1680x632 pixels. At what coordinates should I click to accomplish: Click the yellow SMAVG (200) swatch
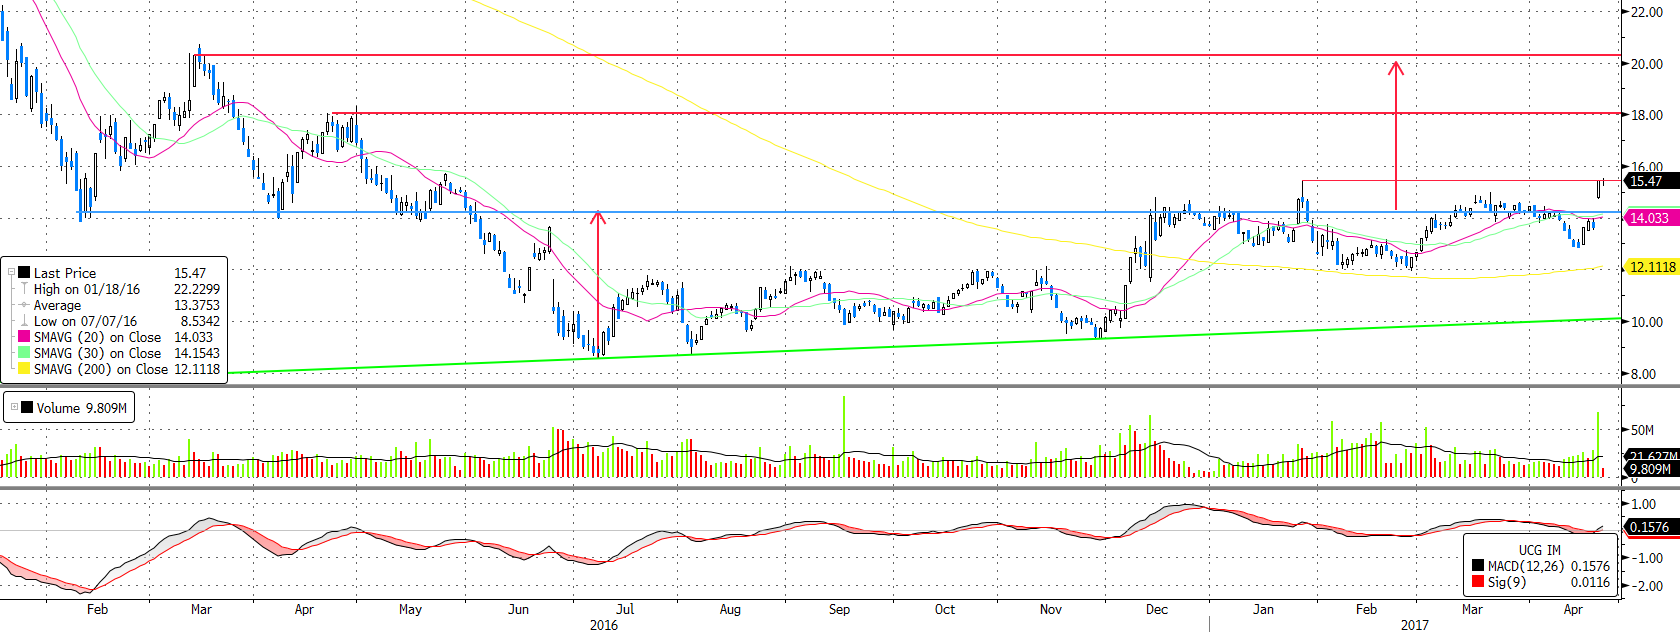coord(24,369)
